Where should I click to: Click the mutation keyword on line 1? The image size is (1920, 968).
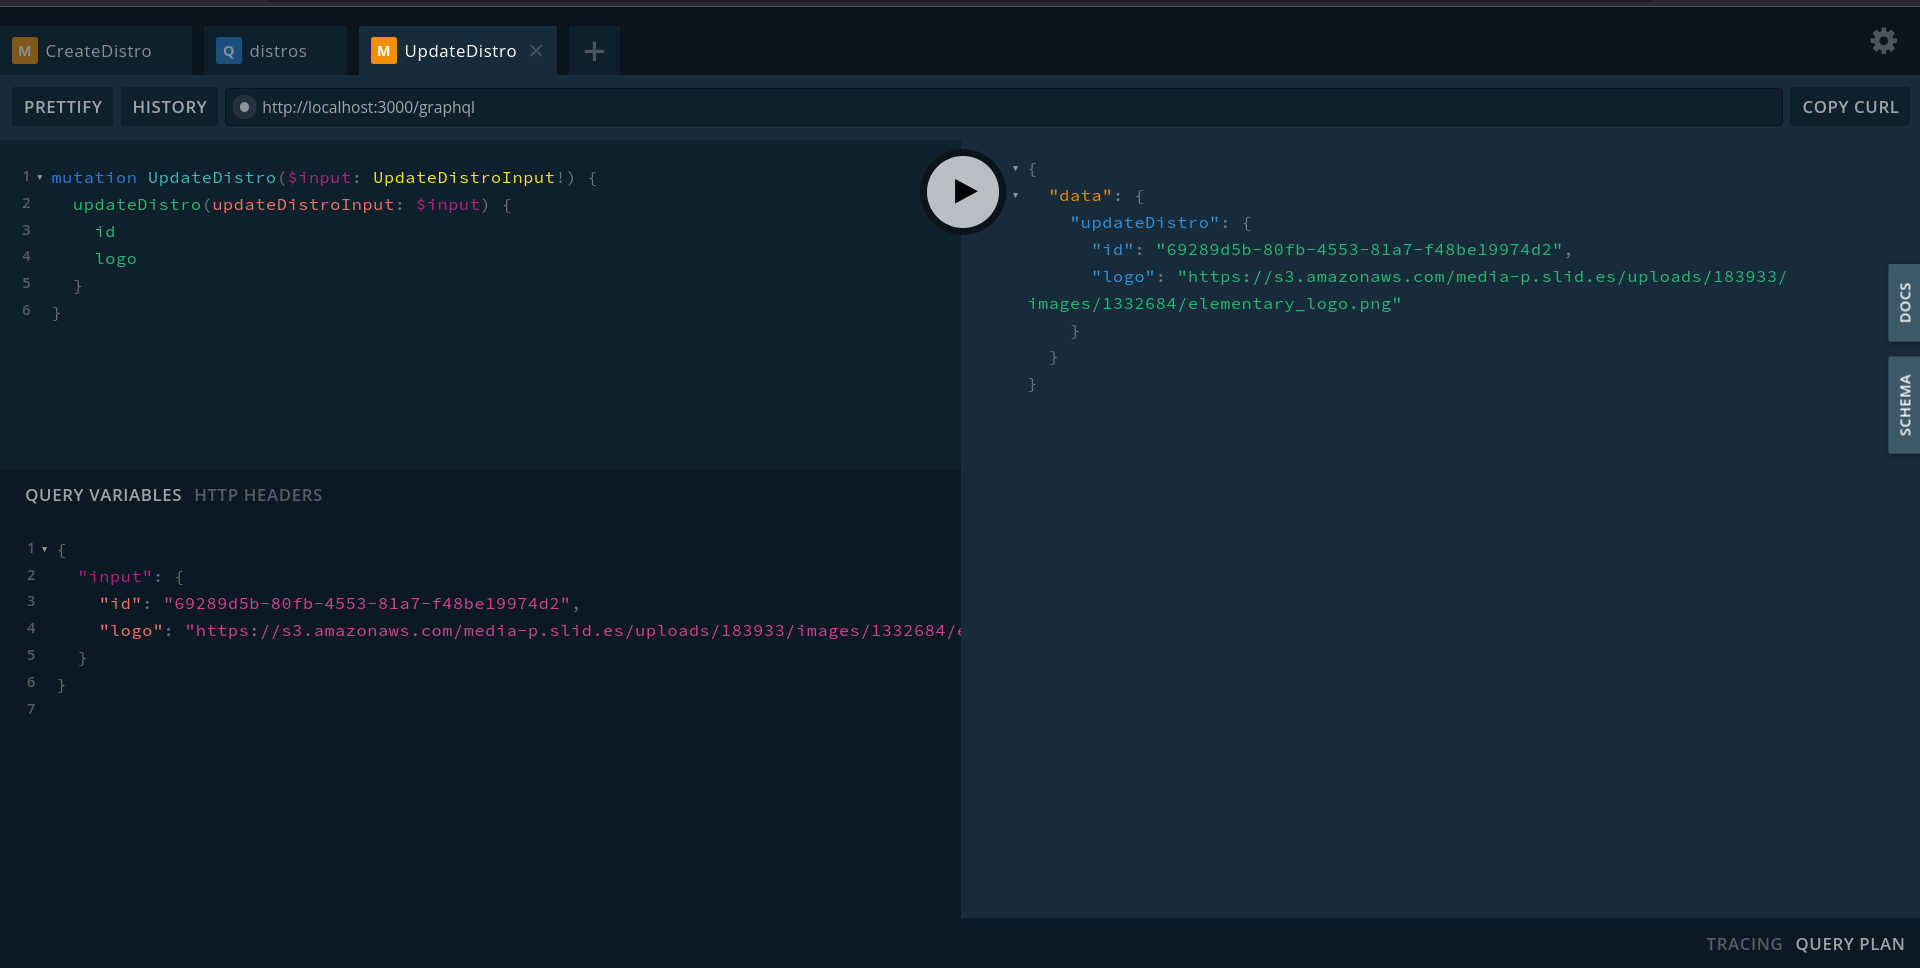coord(94,178)
